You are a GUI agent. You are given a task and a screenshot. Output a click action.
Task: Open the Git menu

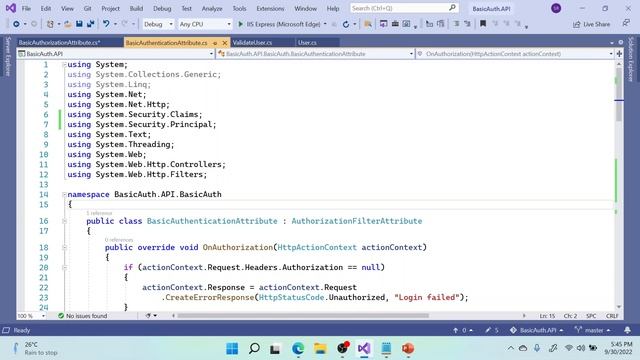[87, 8]
